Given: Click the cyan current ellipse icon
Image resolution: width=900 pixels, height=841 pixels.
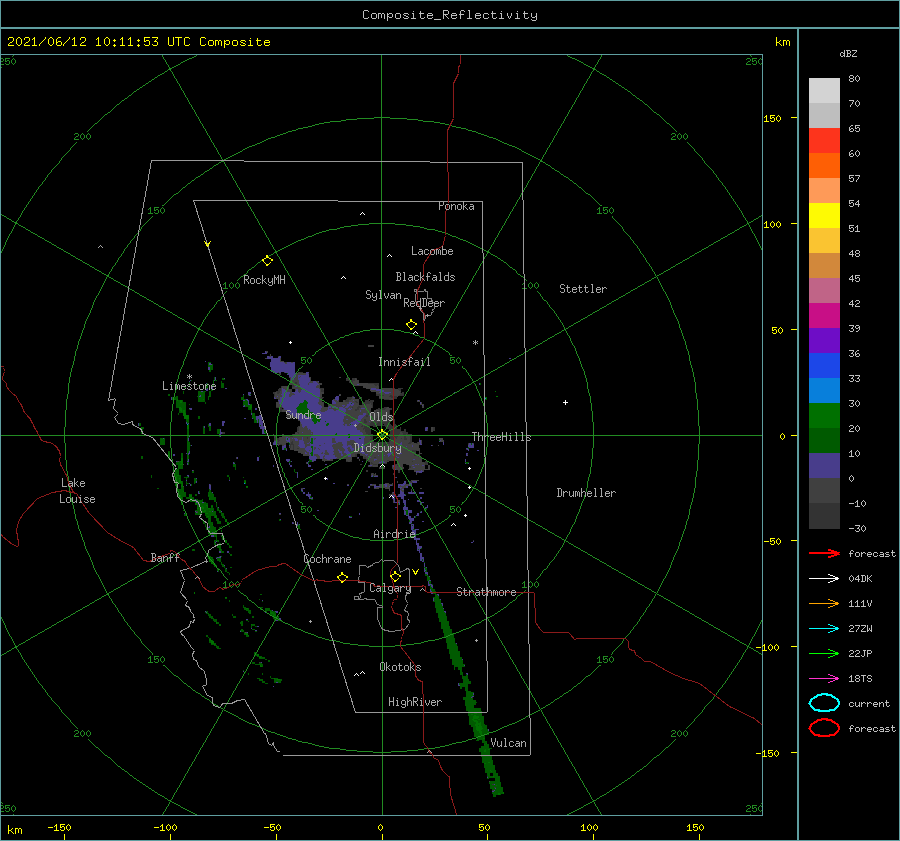Looking at the screenshot, I should 824,703.
